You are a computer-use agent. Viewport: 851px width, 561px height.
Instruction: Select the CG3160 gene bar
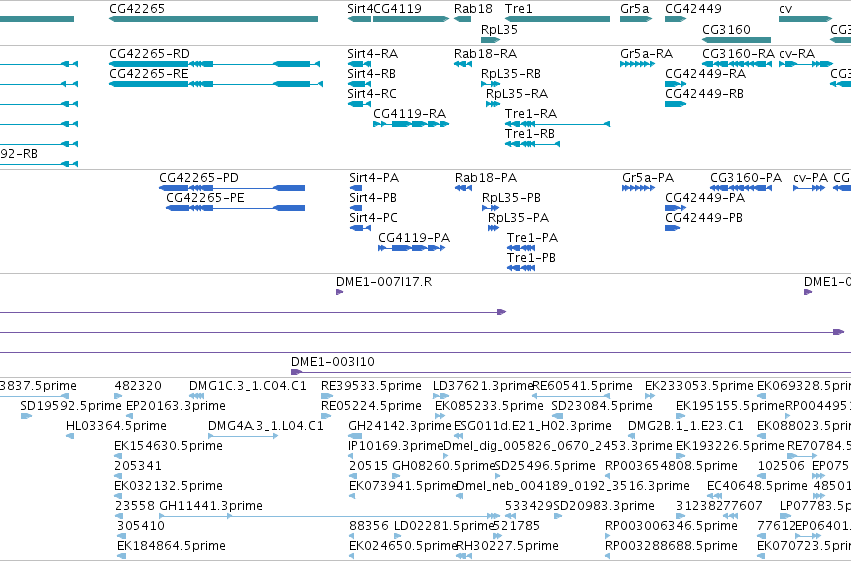tap(736, 40)
